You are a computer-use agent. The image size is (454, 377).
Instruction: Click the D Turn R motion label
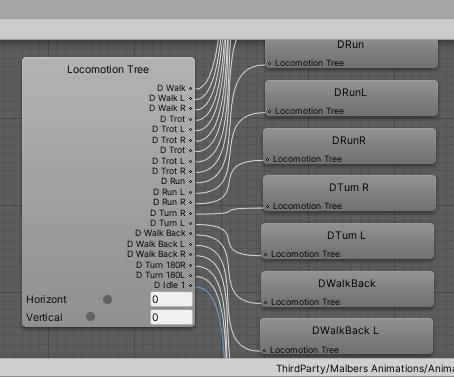168,213
